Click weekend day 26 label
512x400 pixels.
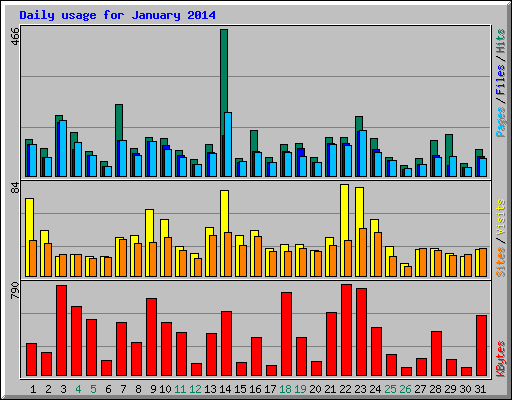(405, 389)
